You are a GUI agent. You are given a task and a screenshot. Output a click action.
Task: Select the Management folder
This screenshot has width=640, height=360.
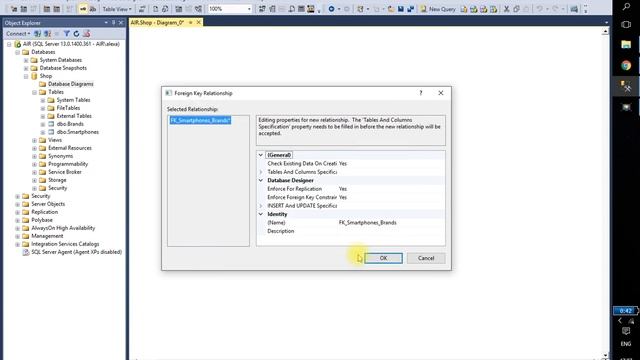47,236
